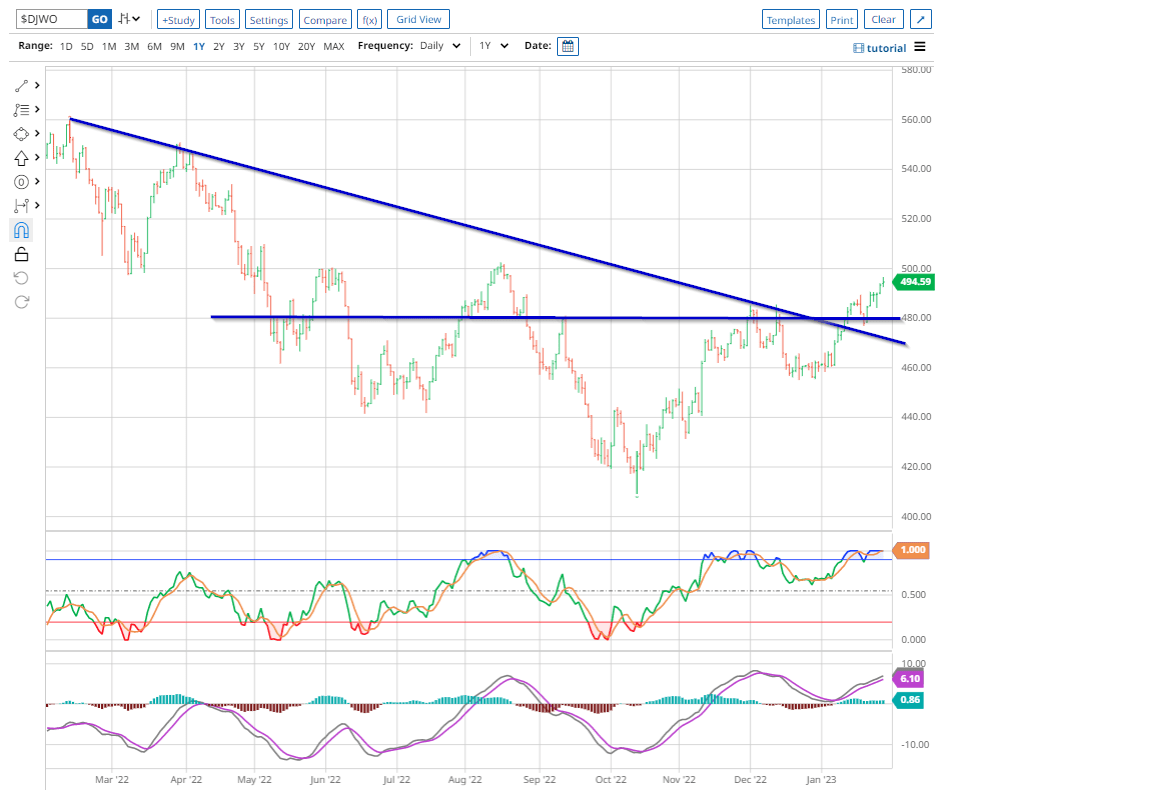
Task: Open the Frequency Daily dropdown
Action: (438, 45)
